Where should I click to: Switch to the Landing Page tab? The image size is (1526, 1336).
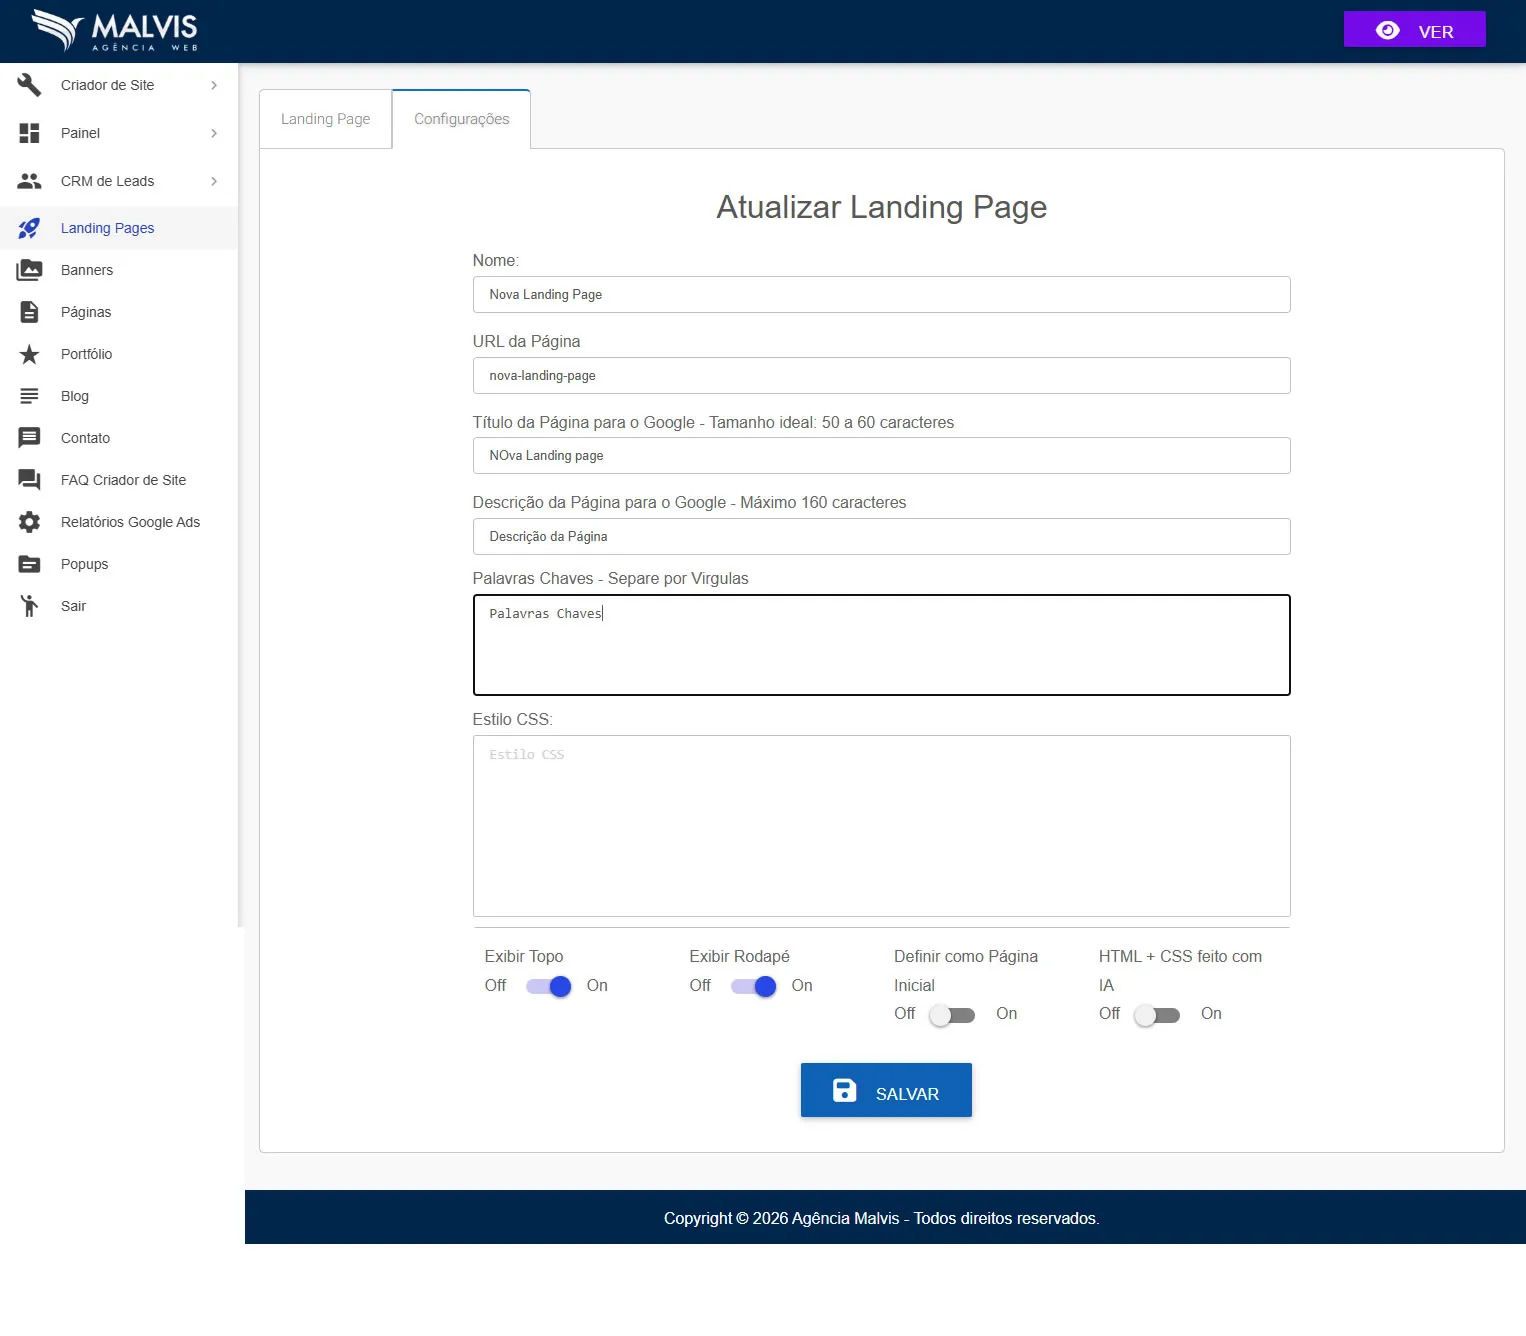pos(324,118)
